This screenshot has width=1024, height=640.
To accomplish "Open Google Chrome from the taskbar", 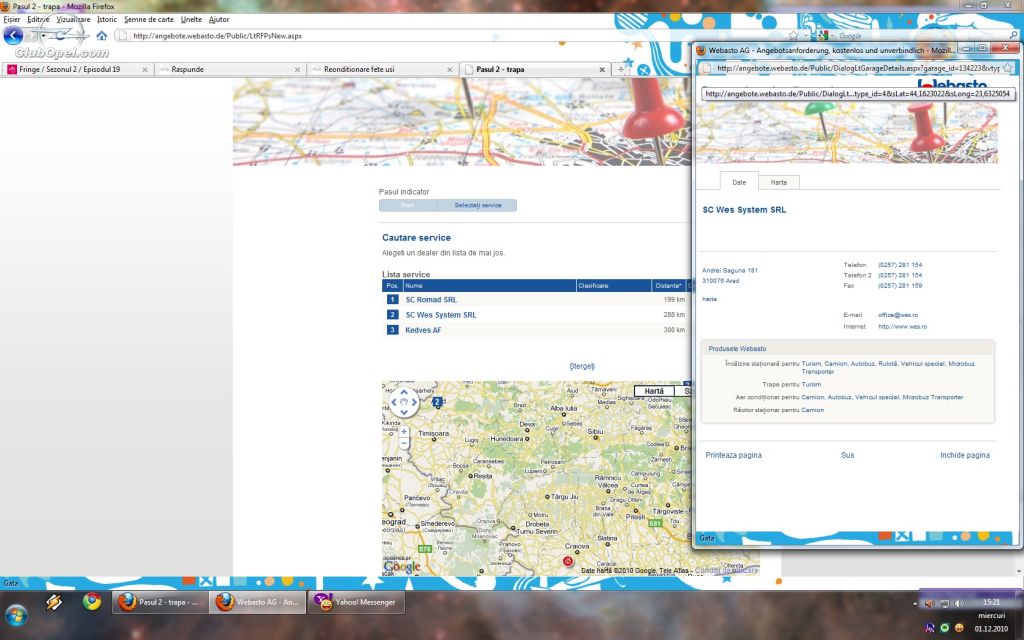I will pyautogui.click(x=92, y=601).
